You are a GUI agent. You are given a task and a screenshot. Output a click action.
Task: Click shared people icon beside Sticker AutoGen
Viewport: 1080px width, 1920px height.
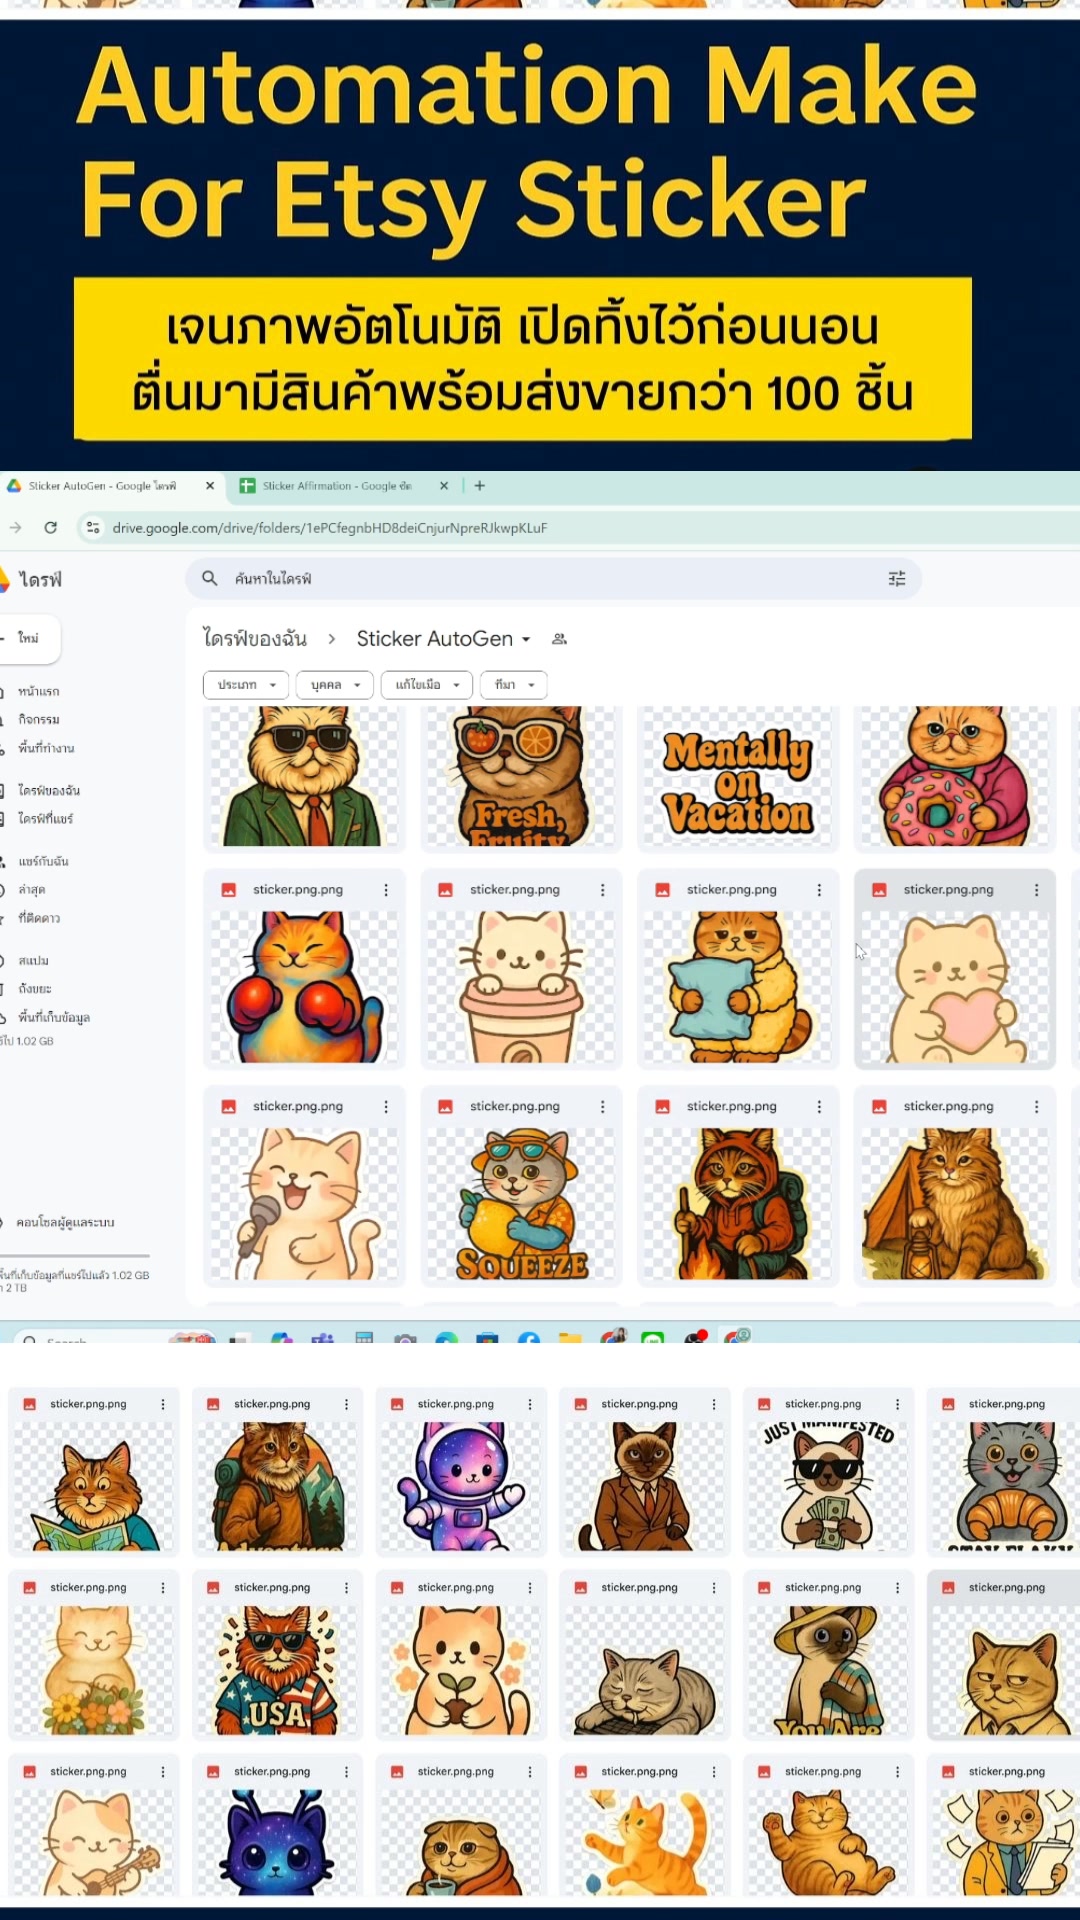coord(560,639)
